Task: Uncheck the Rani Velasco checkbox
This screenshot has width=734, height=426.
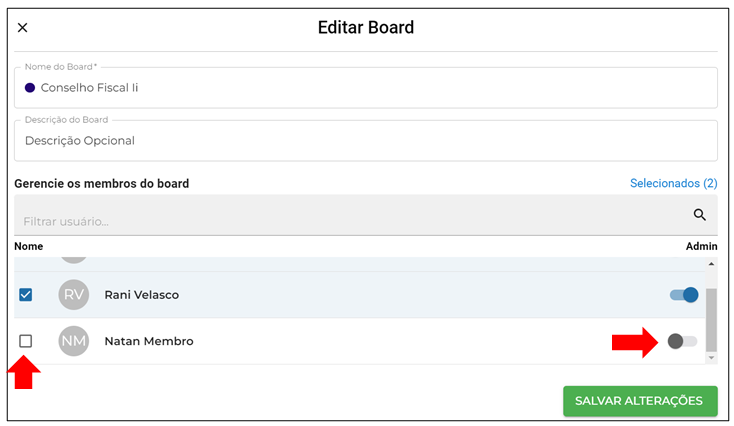Action: 26,294
